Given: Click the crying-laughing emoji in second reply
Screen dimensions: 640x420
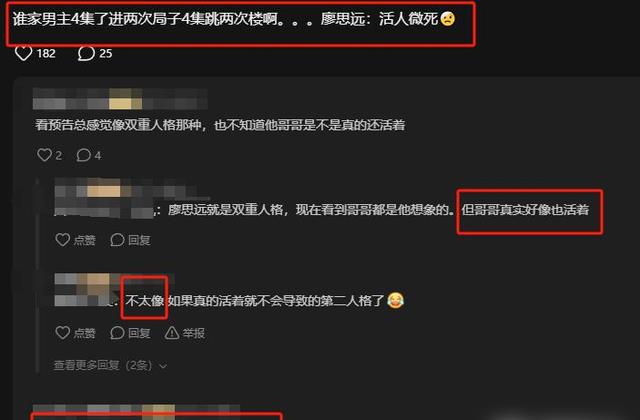Looking at the screenshot, I should (x=395, y=301).
